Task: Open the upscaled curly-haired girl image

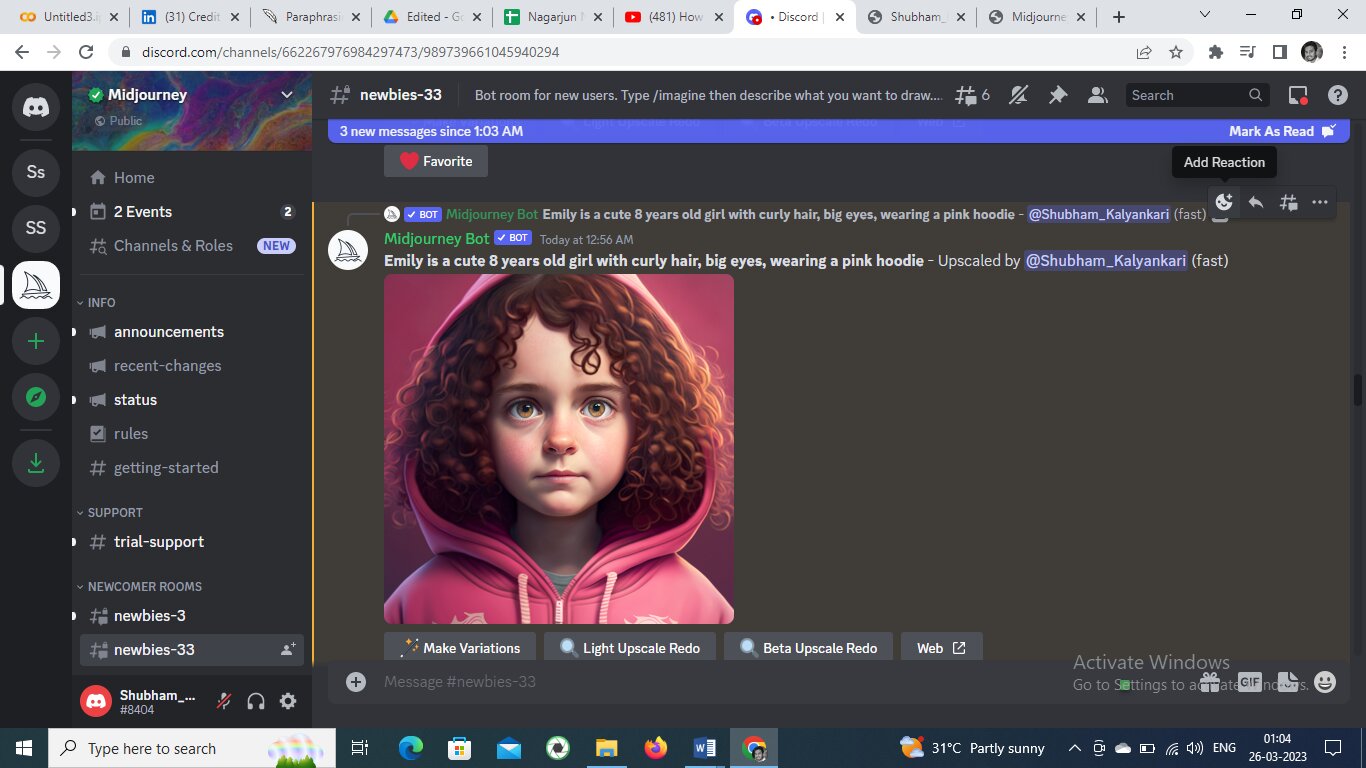Action: [x=558, y=449]
